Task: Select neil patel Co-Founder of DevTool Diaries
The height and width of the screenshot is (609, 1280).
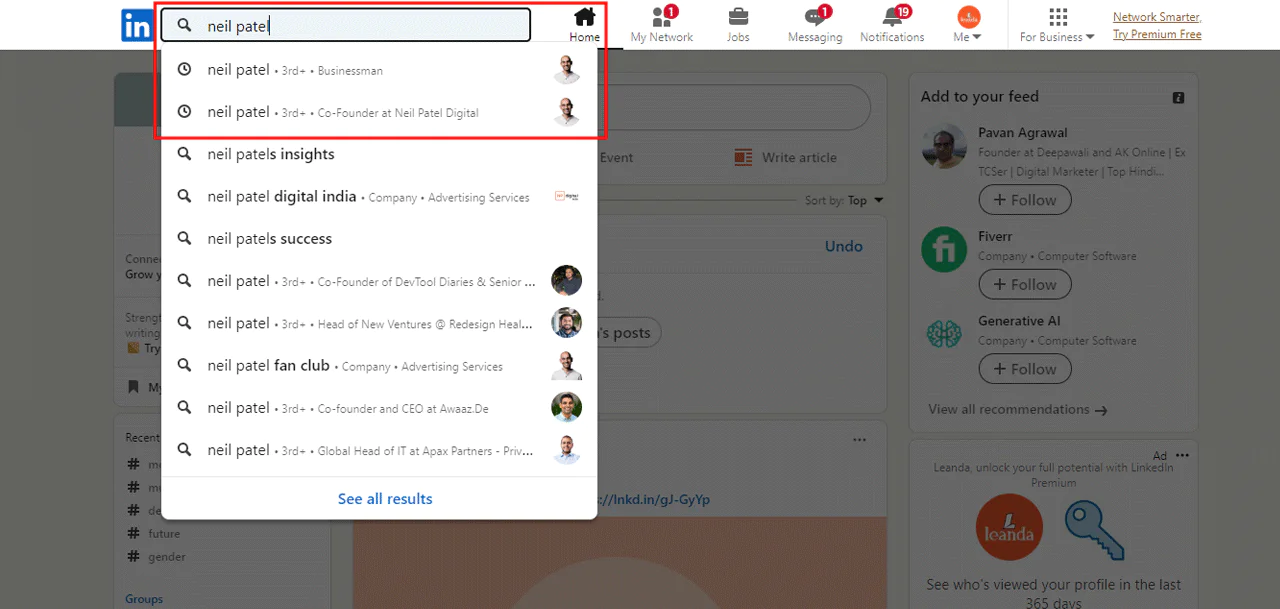Action: pyautogui.click(x=379, y=281)
